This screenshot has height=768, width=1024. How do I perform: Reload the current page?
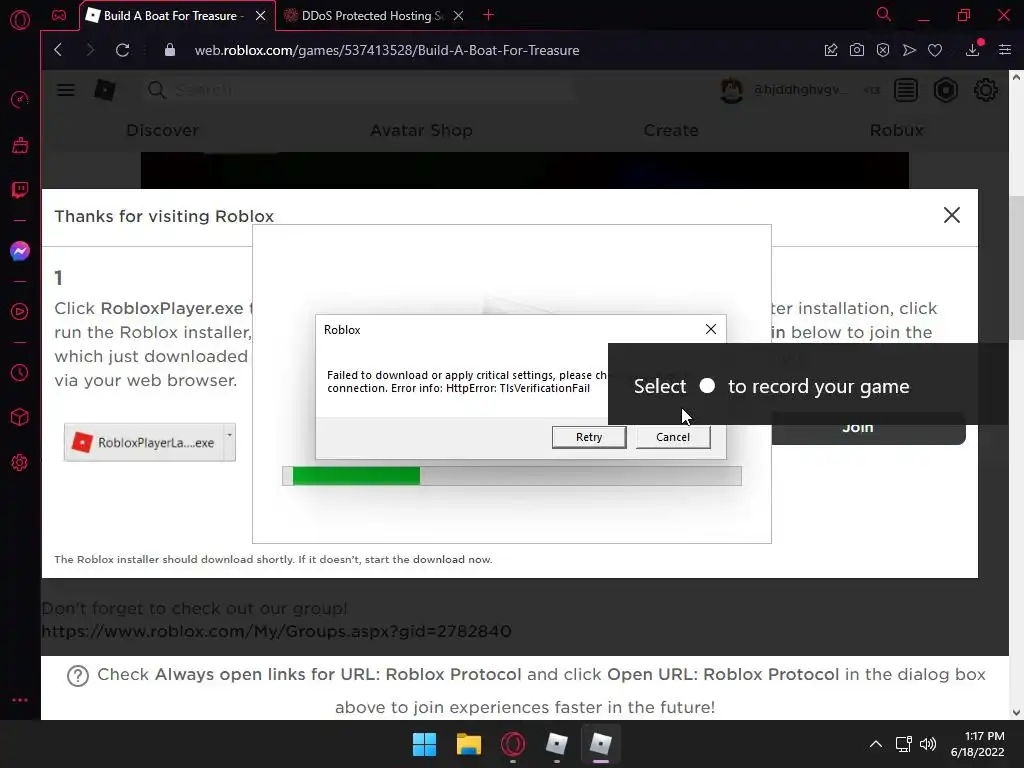[x=122, y=50]
